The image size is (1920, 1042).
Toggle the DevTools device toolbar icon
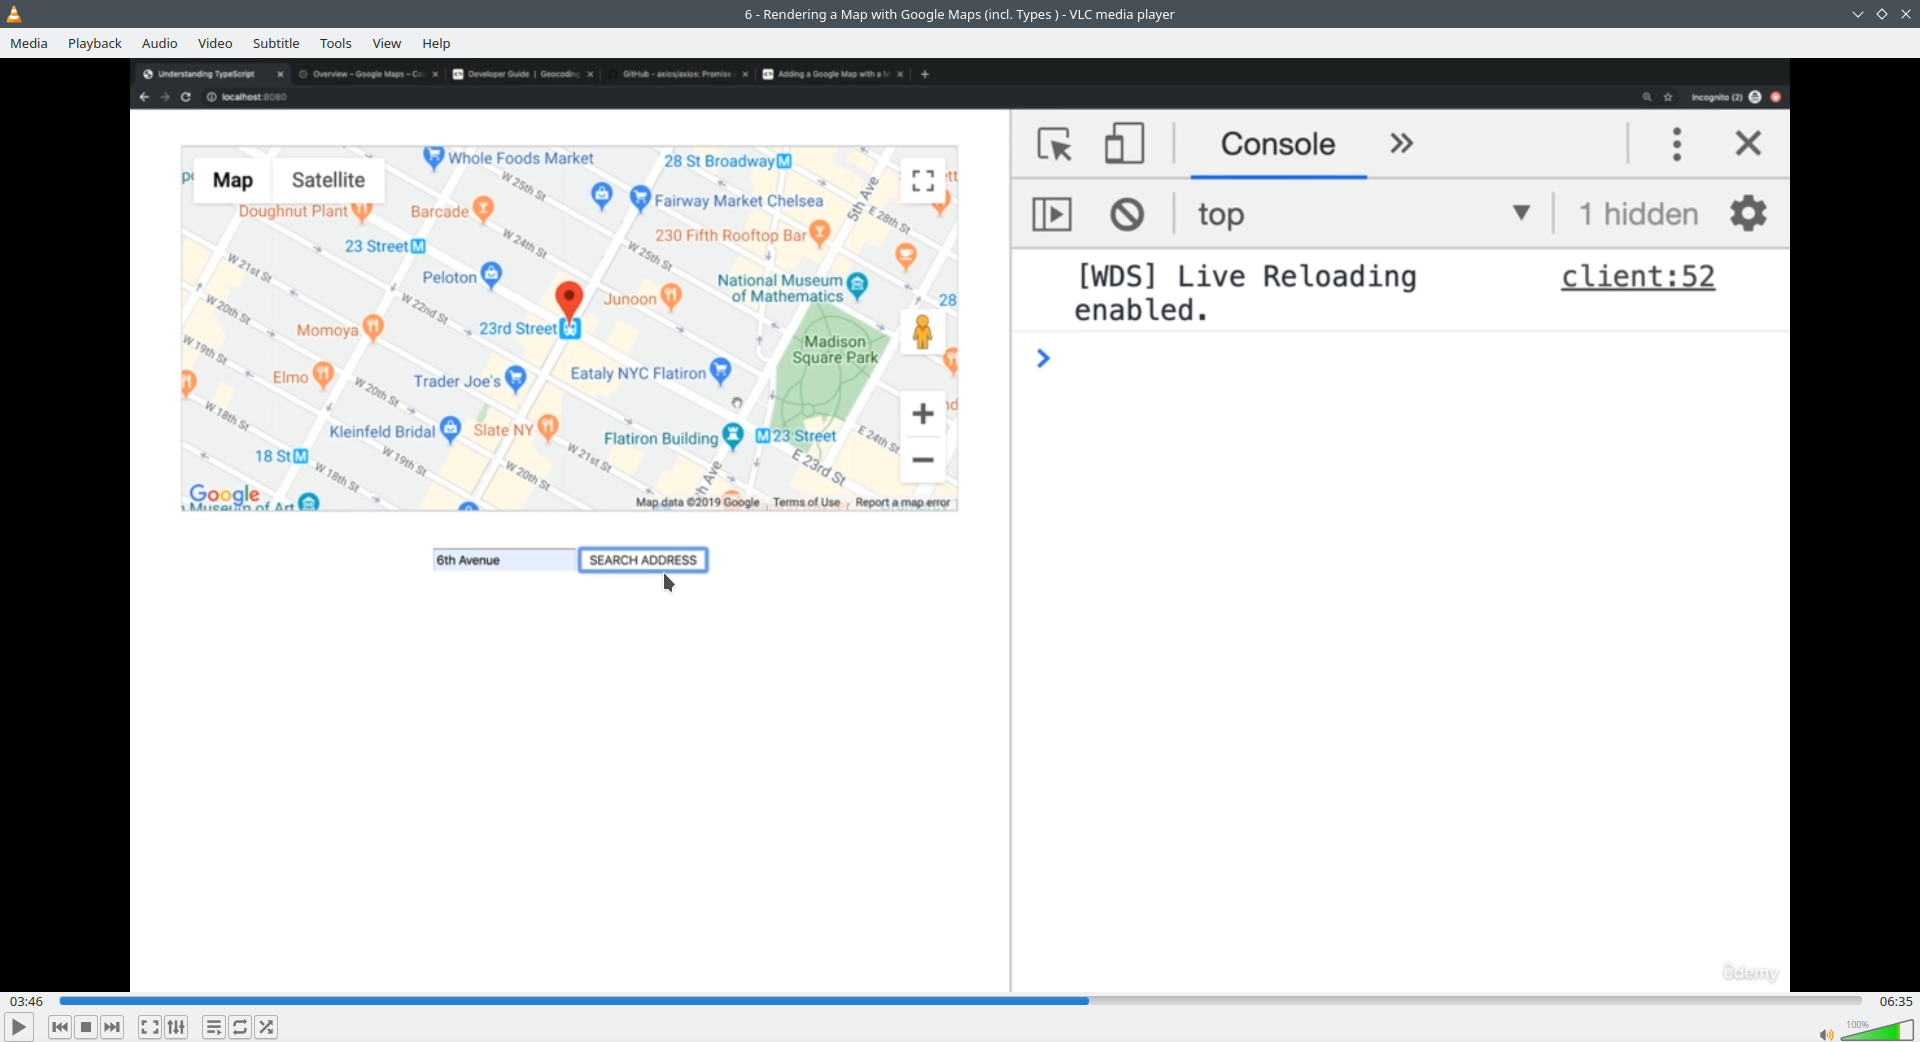tap(1124, 144)
